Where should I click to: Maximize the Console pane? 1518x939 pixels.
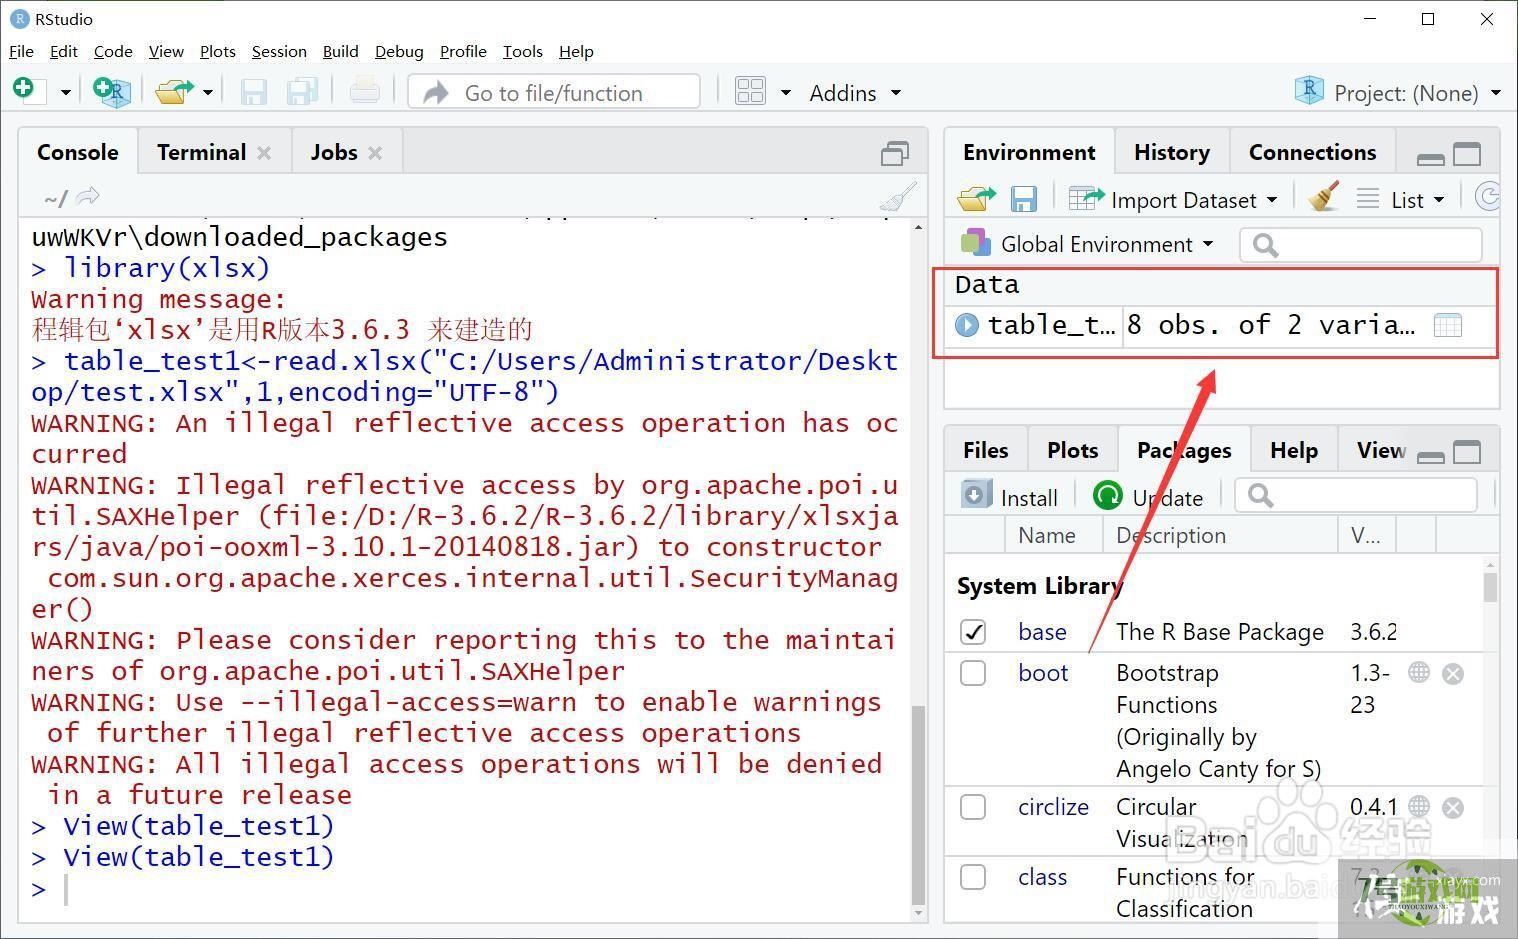pyautogui.click(x=894, y=153)
